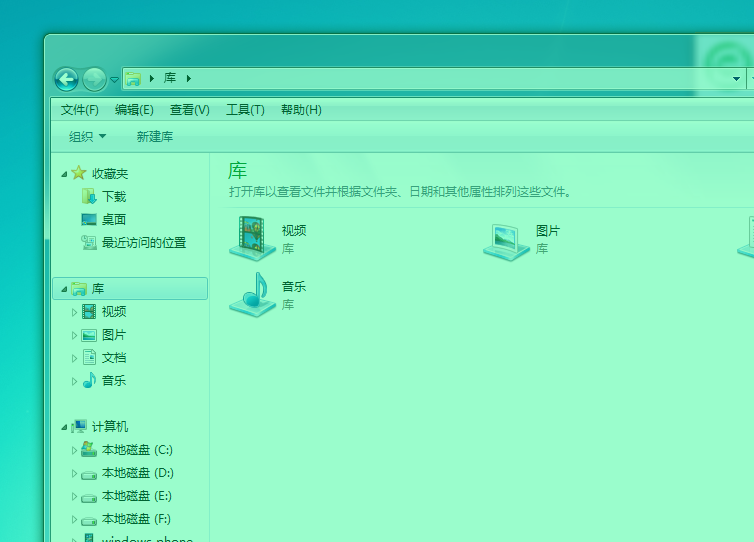Collapse the 计算机 tree section
Viewport: 754px width, 542px height.
tap(65, 427)
